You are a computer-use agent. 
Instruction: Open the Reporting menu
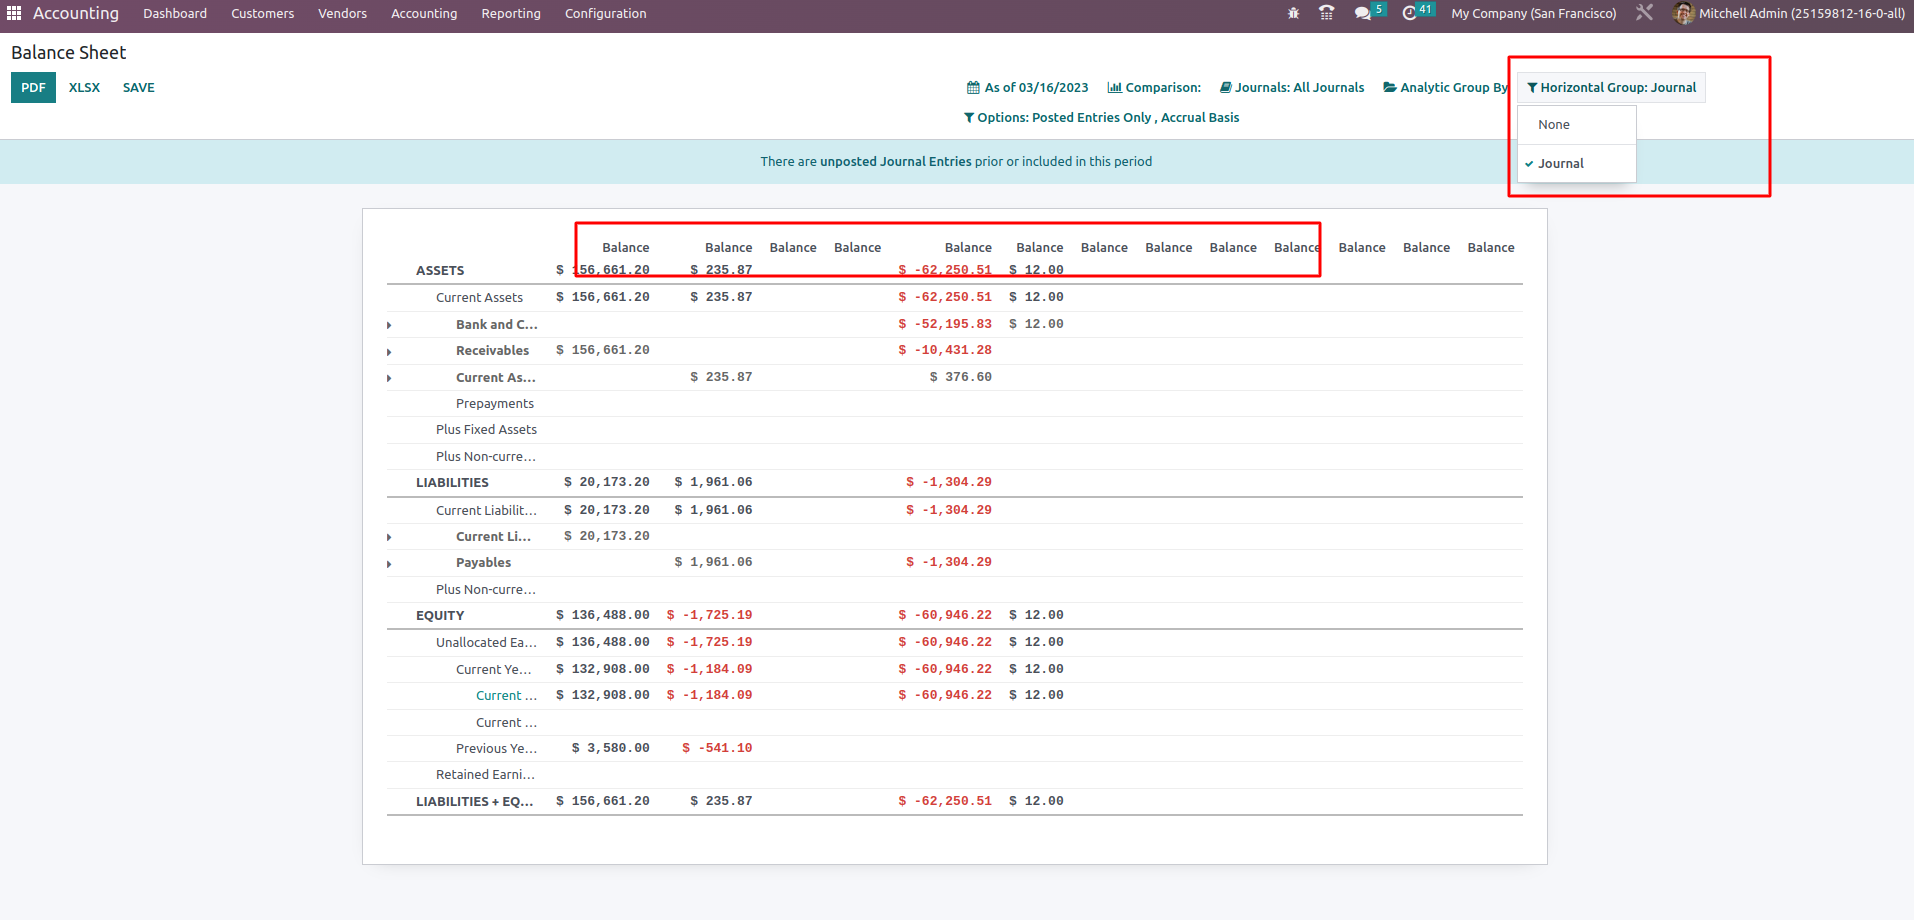(x=510, y=13)
